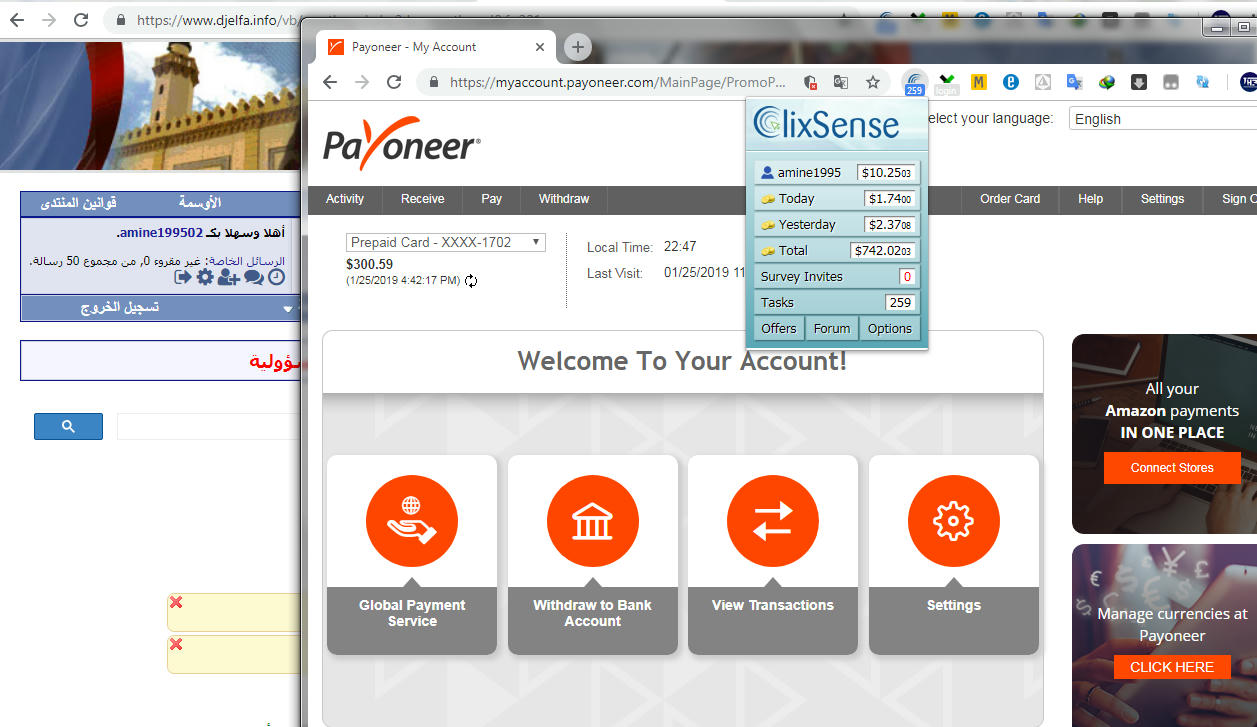Click the dark download arrow extension icon
1257x727 pixels.
1138,83
